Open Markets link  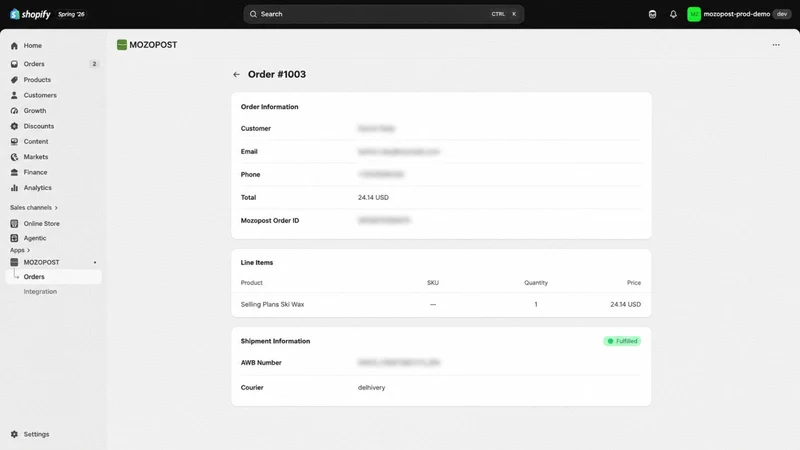pos(36,157)
